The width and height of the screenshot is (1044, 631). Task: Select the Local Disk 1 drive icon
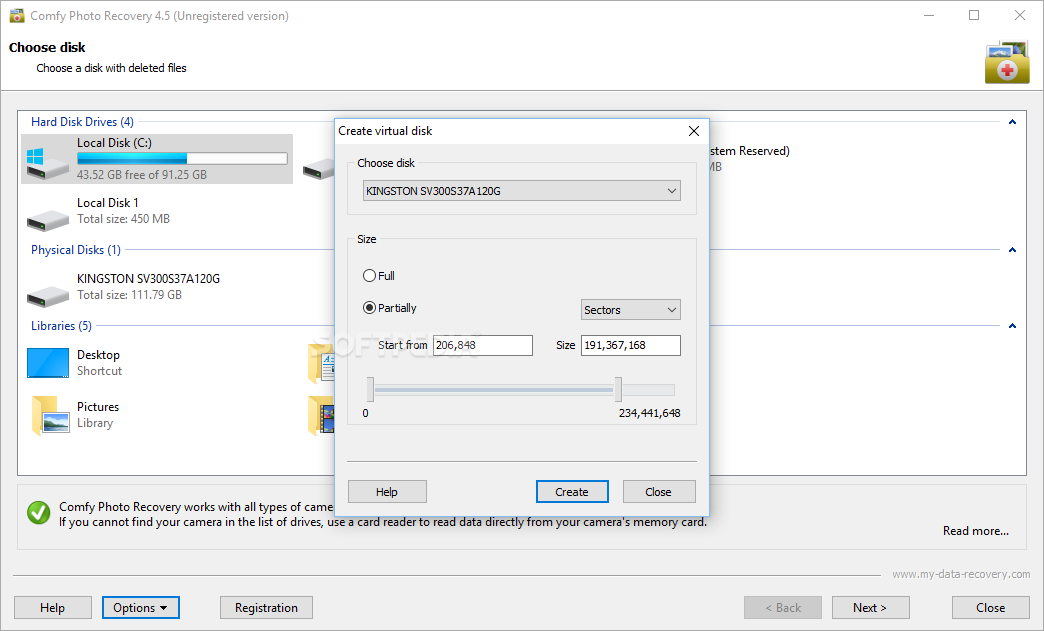coord(48,219)
